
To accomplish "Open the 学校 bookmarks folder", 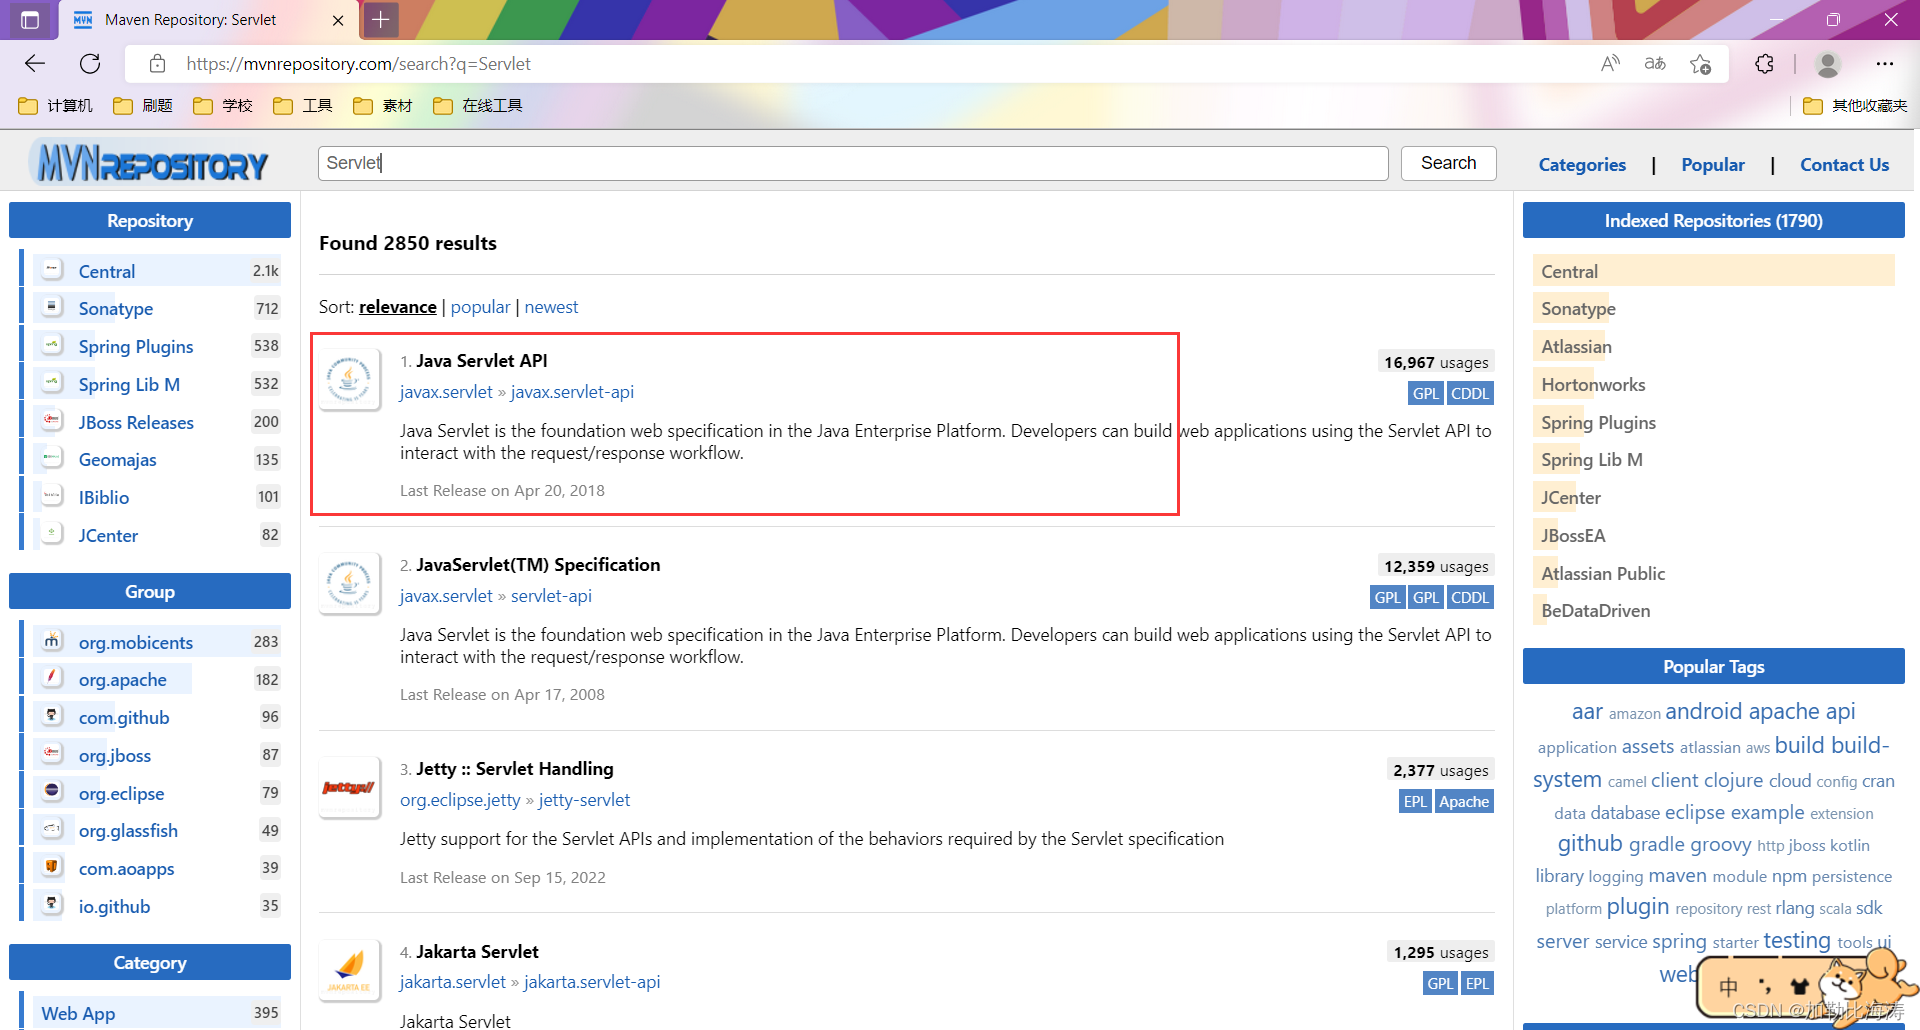I will 223,106.
